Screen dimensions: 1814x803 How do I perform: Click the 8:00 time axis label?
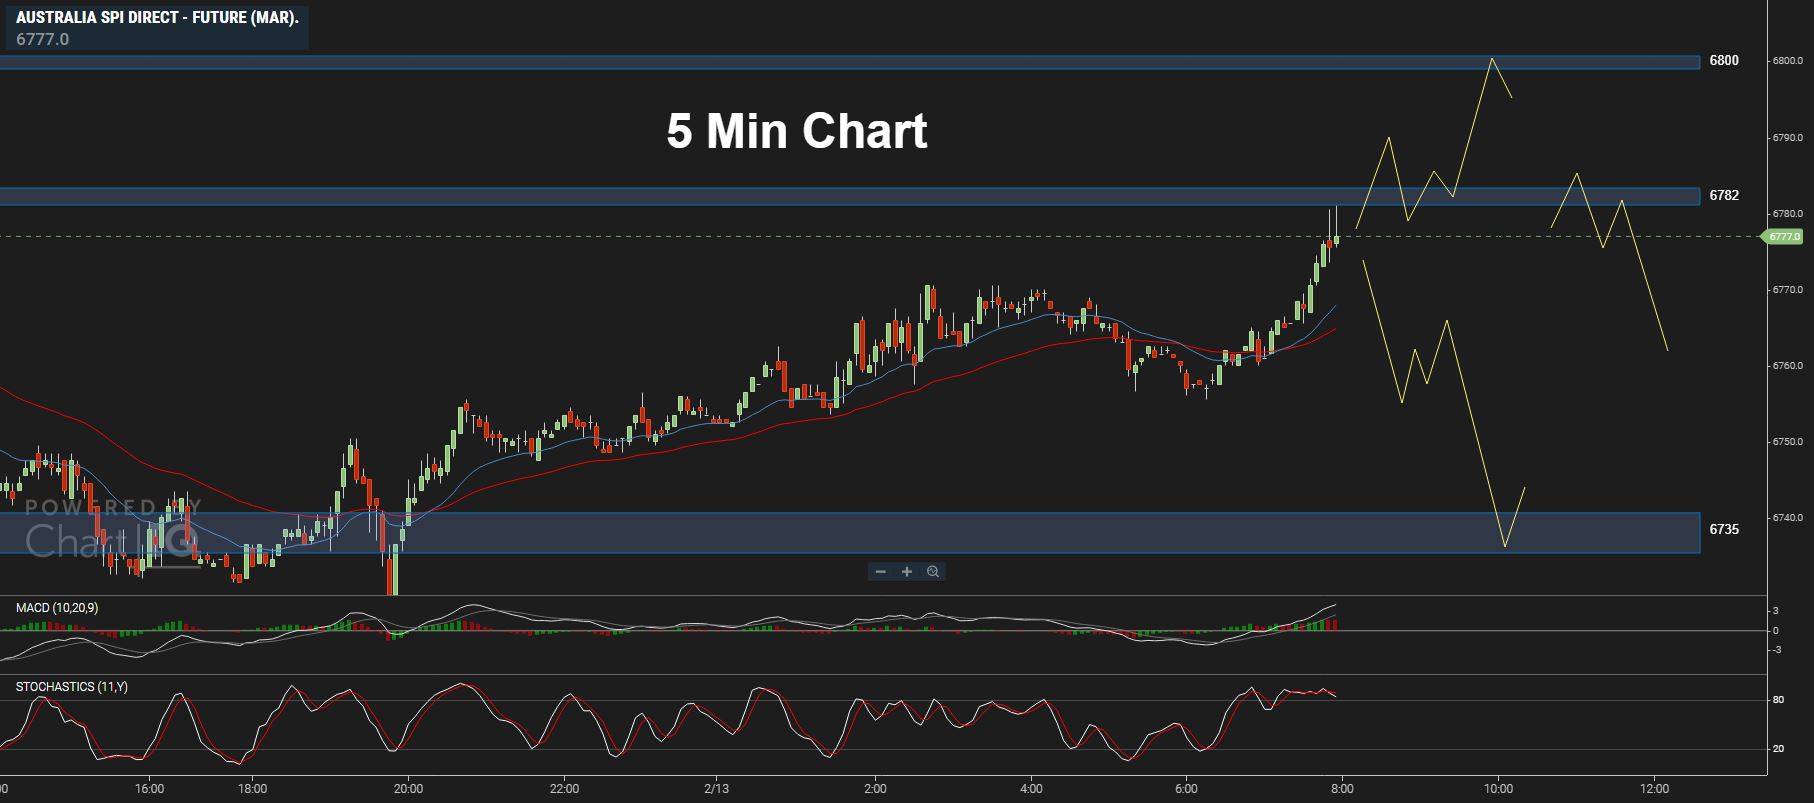[1341, 789]
